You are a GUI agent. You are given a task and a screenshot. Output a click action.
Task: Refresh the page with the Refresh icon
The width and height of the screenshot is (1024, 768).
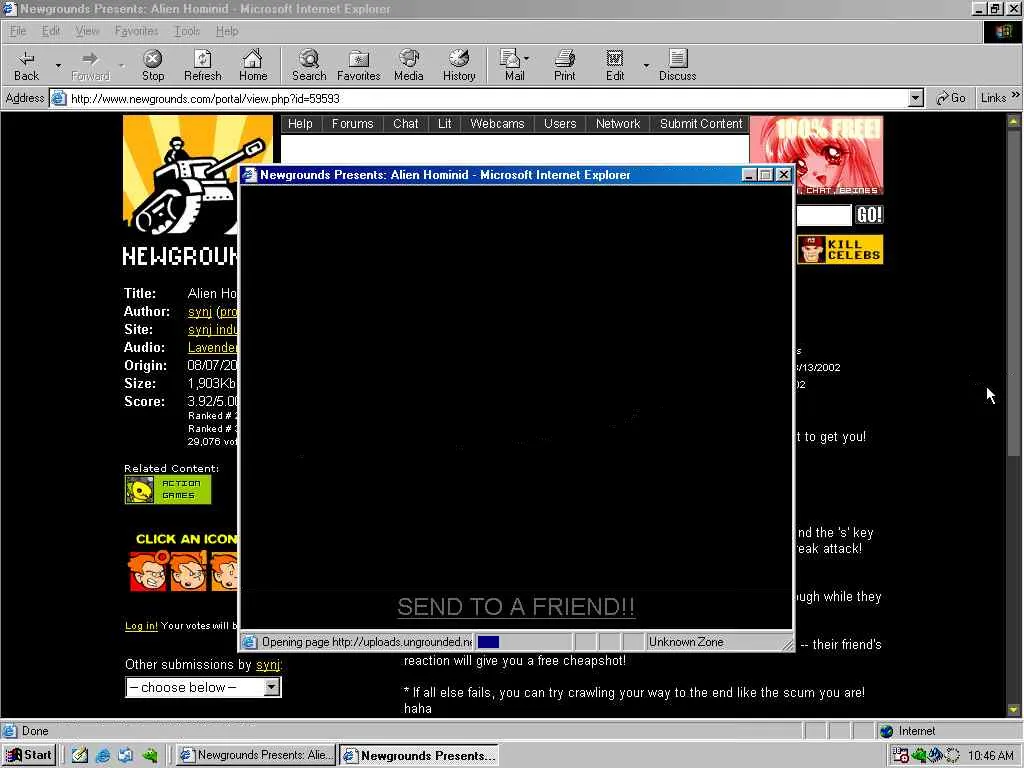[202, 65]
